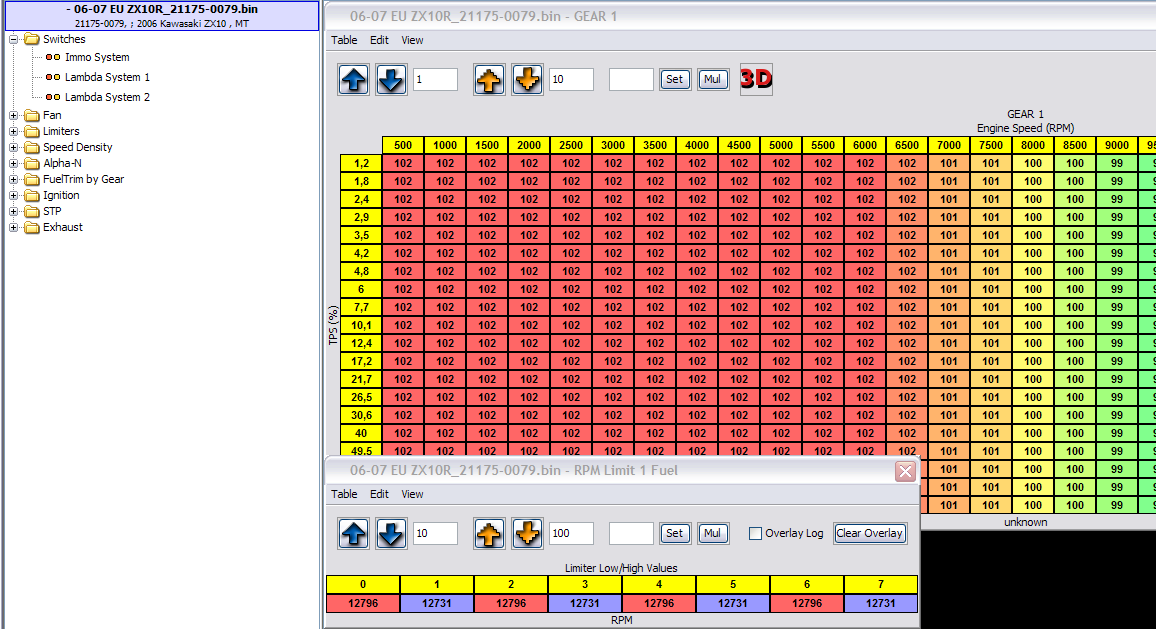
Task: Click the orange down arrow in RPM Limit window
Action: 527,533
